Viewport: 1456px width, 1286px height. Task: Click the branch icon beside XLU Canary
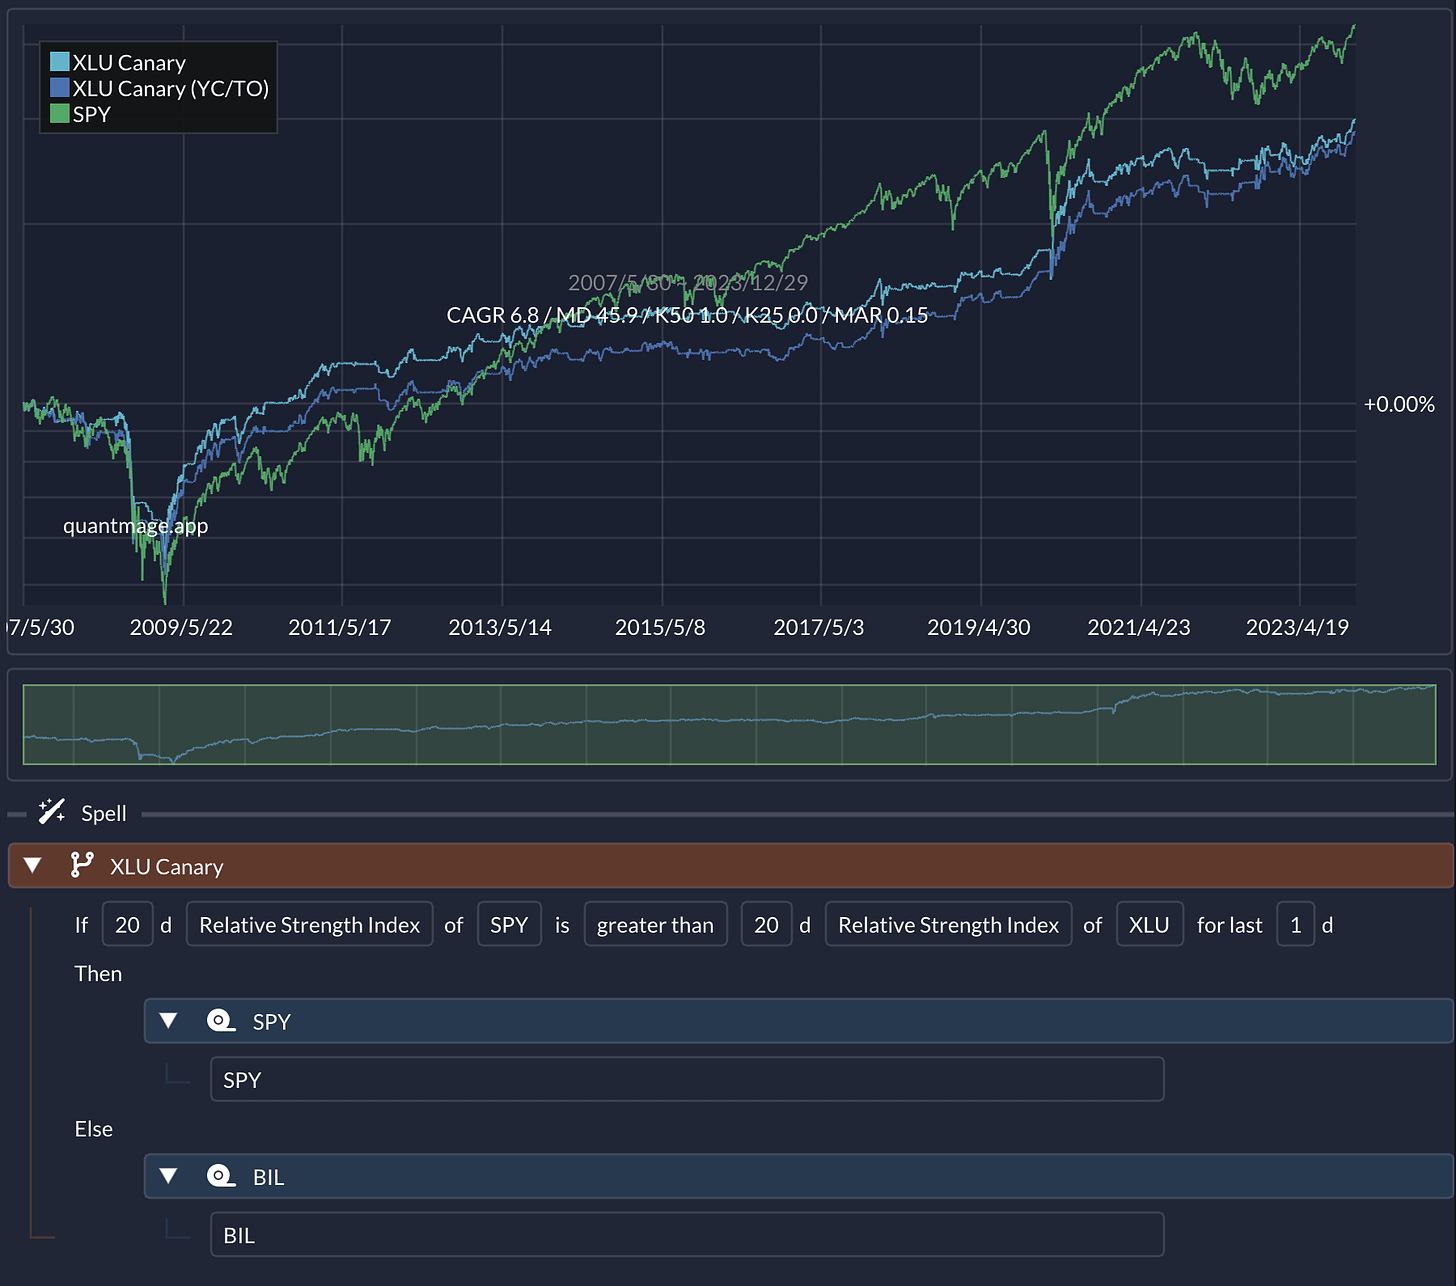pyautogui.click(x=82, y=865)
